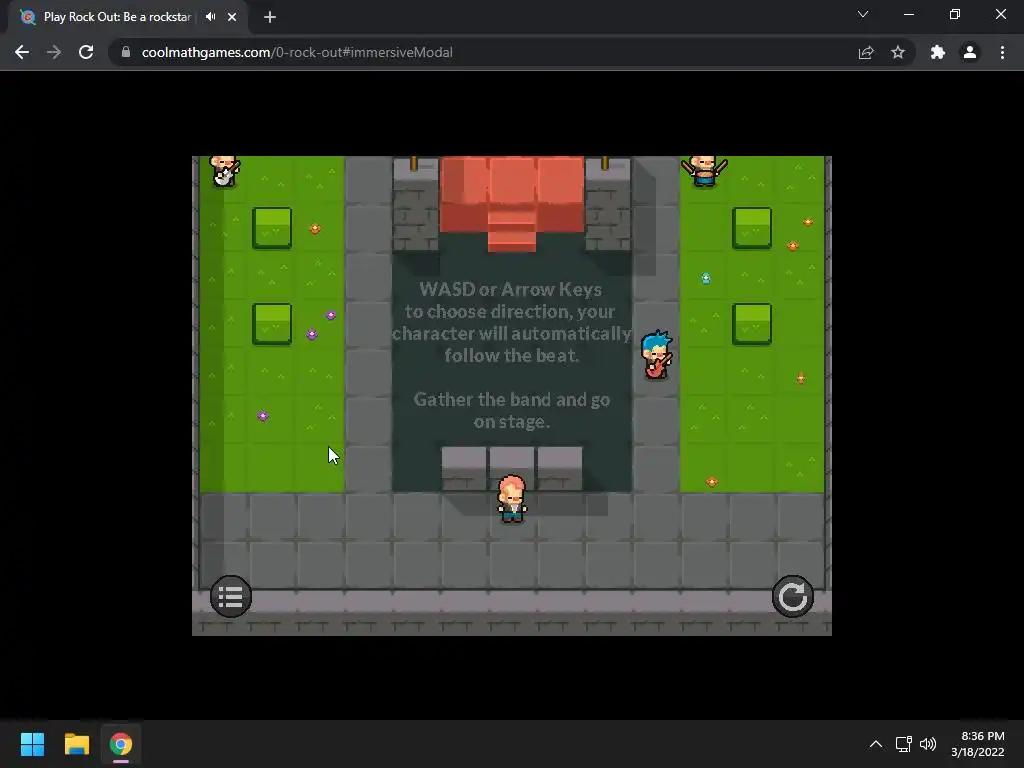Open the game menu list button

(x=231, y=596)
